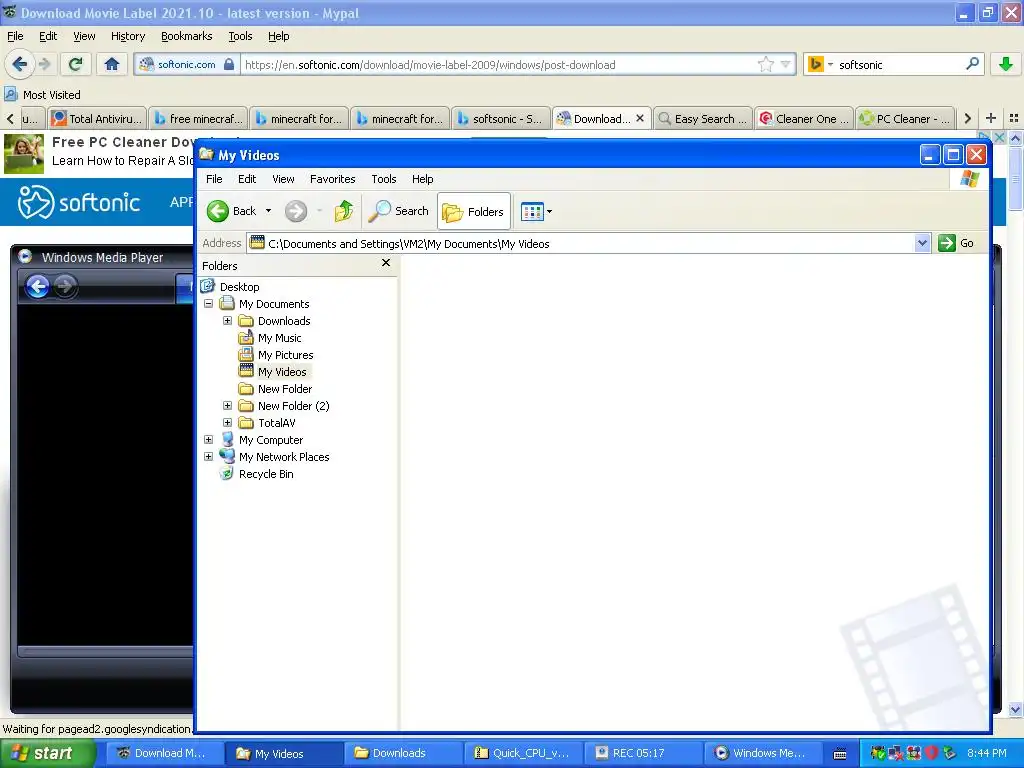Click the browser Back arrow button
1024x768 pixels.
pos(20,64)
